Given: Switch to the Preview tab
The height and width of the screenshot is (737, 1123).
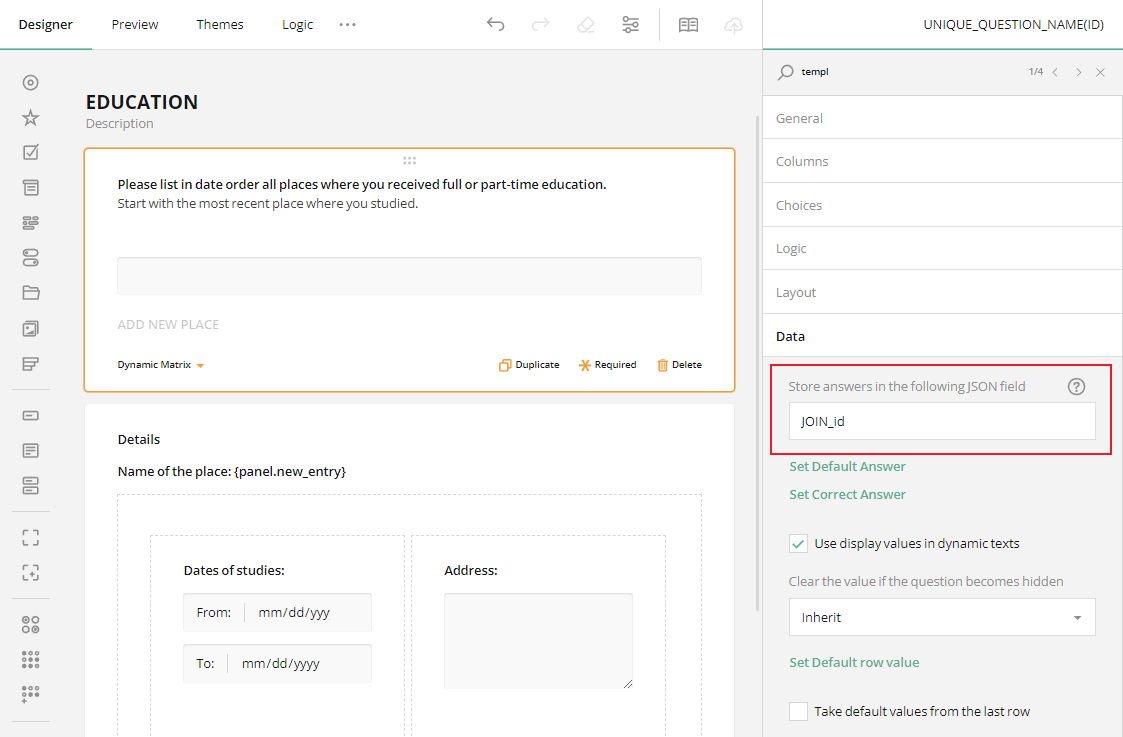Looking at the screenshot, I should pos(135,25).
